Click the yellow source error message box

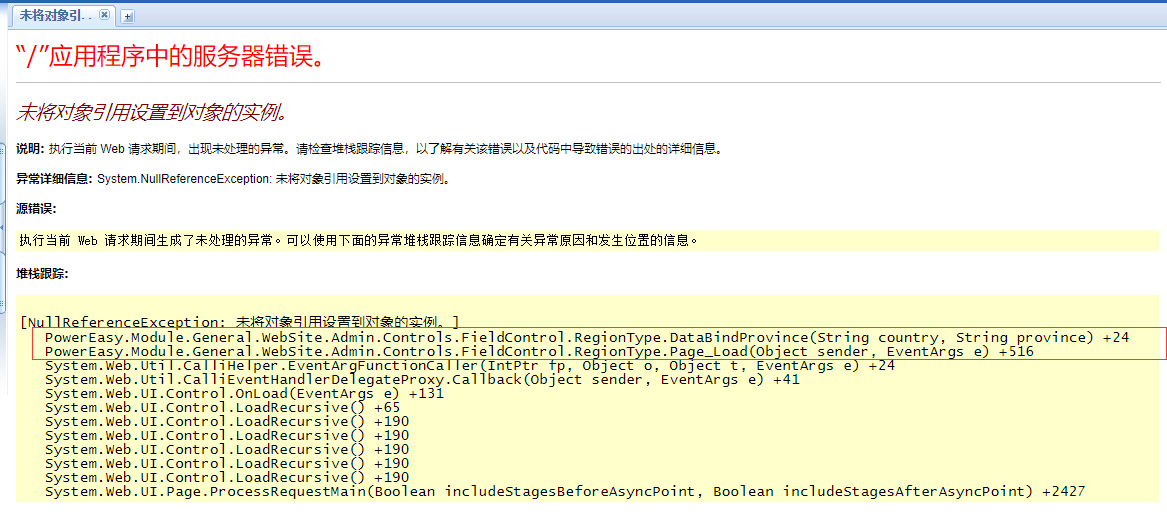[x=586, y=240]
